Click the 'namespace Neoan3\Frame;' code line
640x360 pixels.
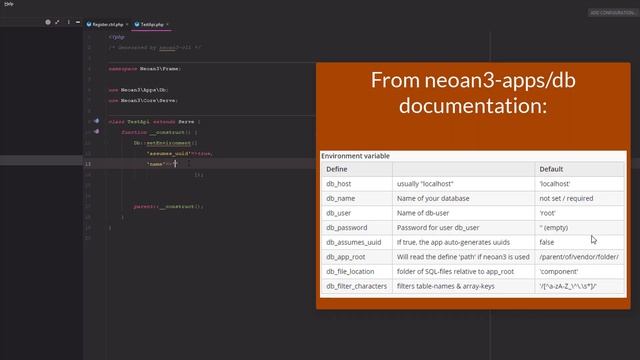click(x=144, y=69)
